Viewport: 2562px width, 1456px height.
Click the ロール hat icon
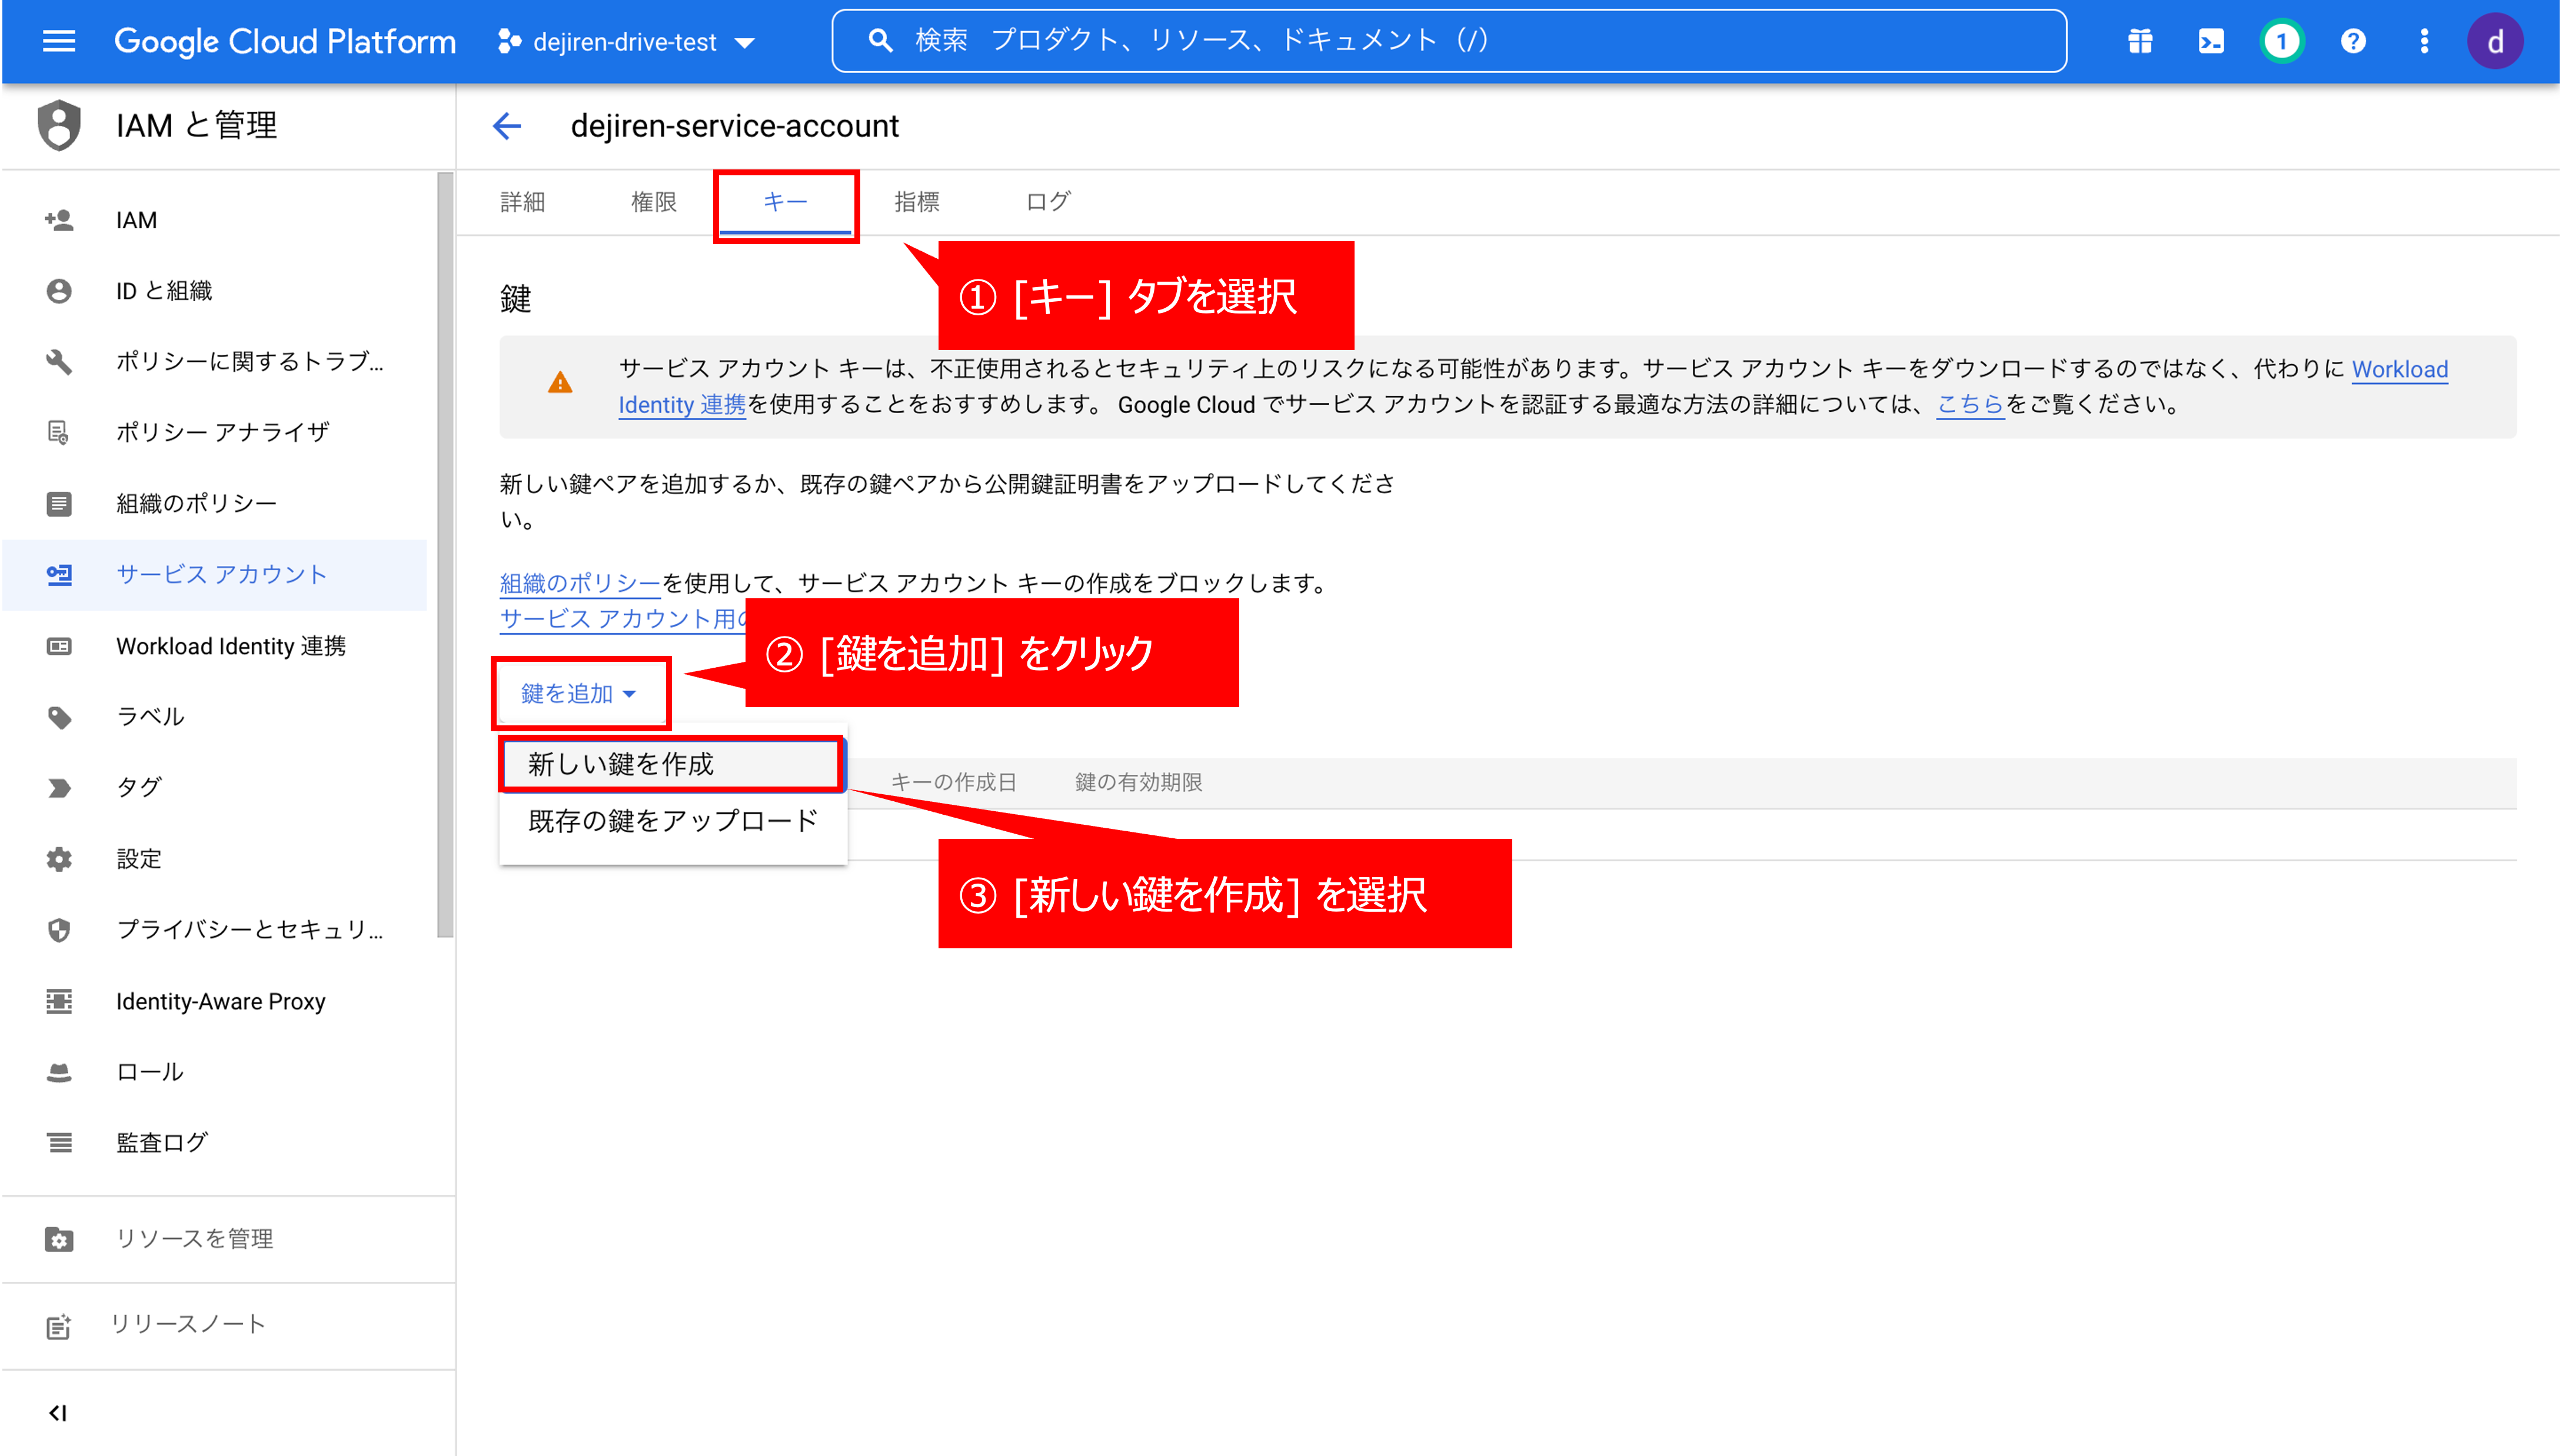coord(59,1072)
